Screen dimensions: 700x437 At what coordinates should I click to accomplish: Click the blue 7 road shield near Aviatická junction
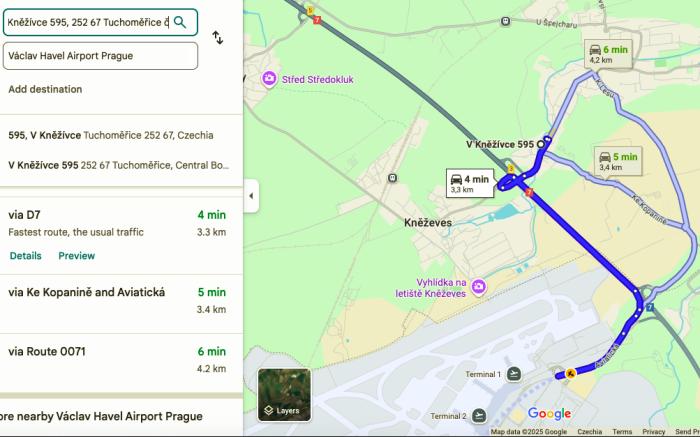click(x=650, y=307)
